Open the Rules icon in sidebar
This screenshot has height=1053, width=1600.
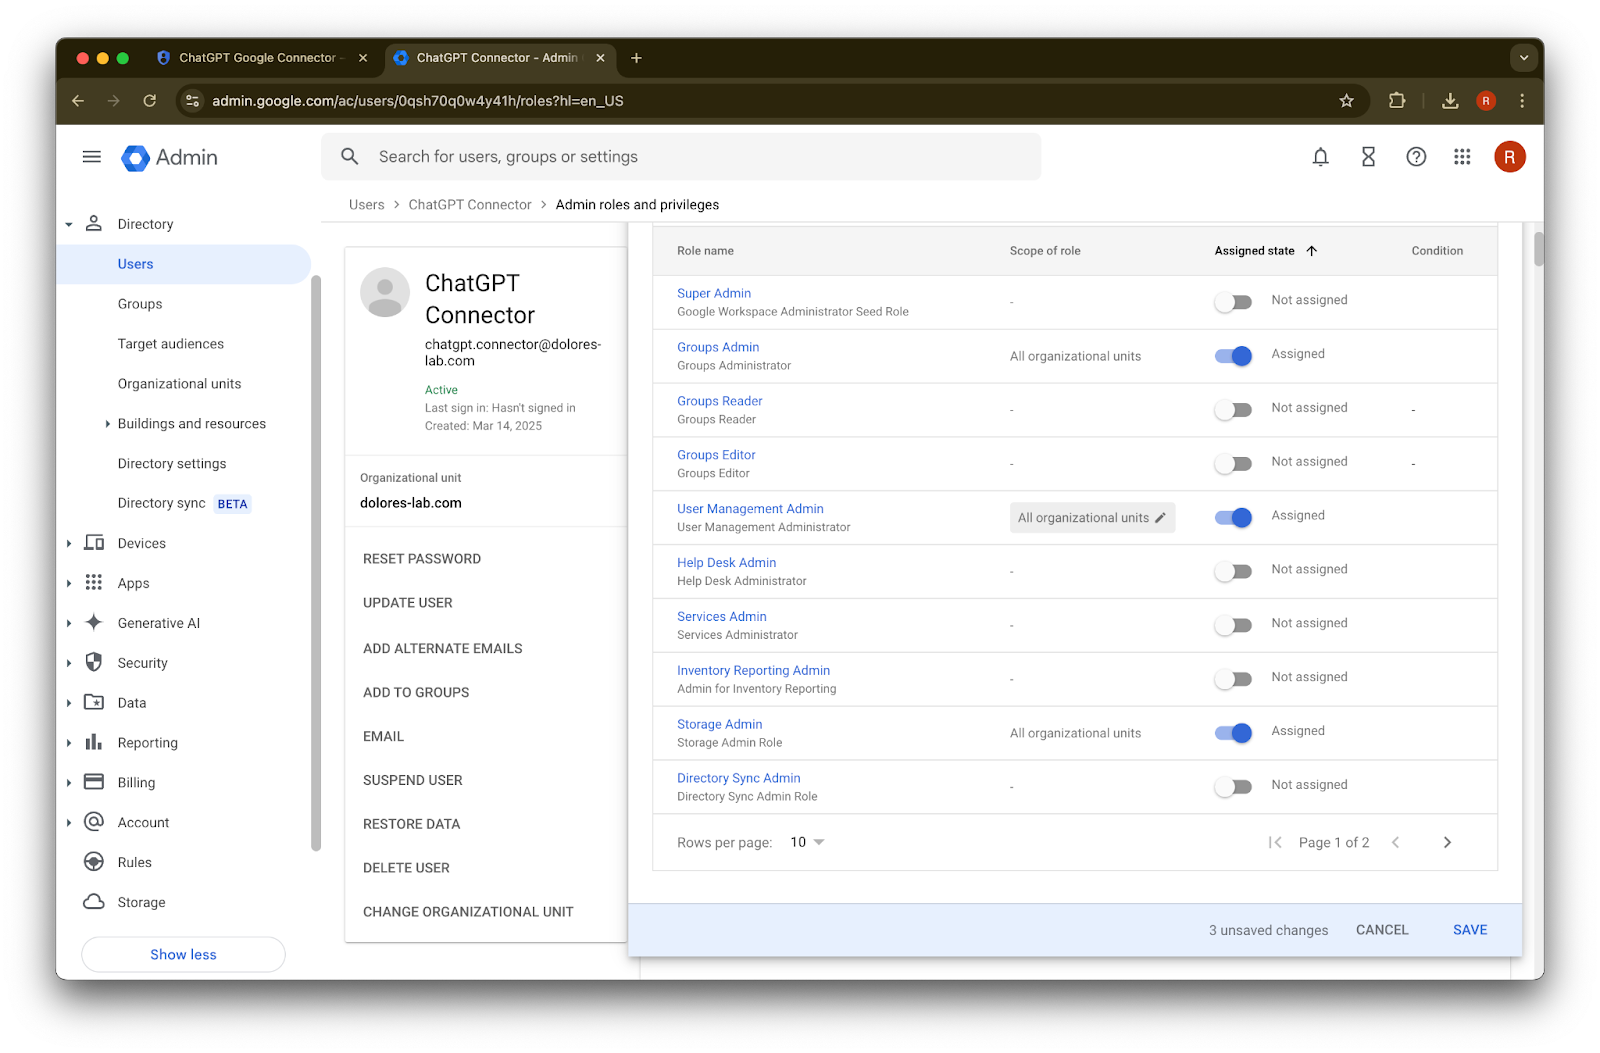(x=94, y=862)
